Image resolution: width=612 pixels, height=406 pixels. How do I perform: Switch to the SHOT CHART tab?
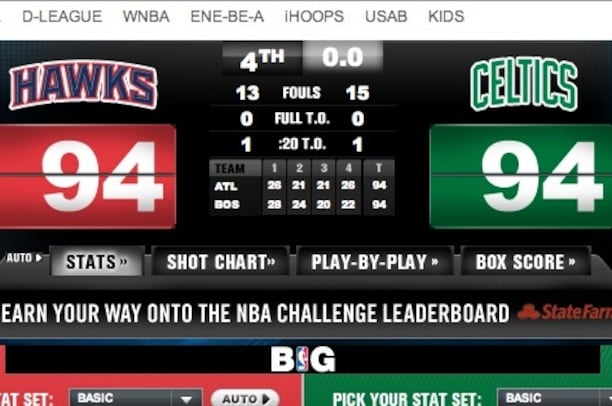tap(221, 261)
